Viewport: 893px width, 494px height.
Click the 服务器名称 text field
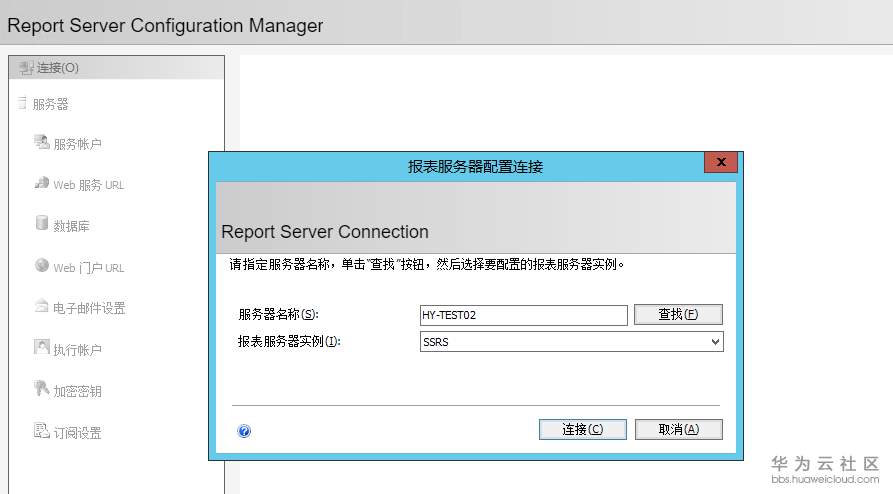click(x=523, y=315)
